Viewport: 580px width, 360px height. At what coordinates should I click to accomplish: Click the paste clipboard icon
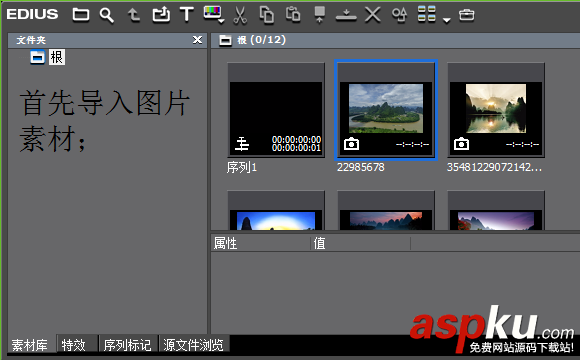[293, 15]
